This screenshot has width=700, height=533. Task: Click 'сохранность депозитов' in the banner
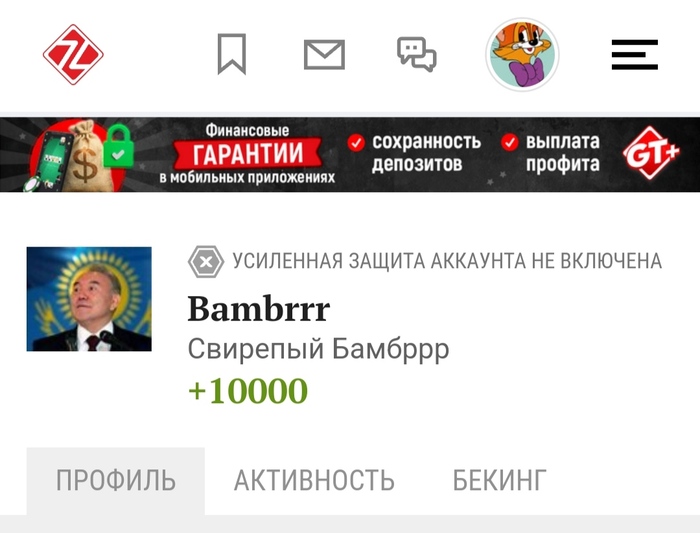pos(426,153)
